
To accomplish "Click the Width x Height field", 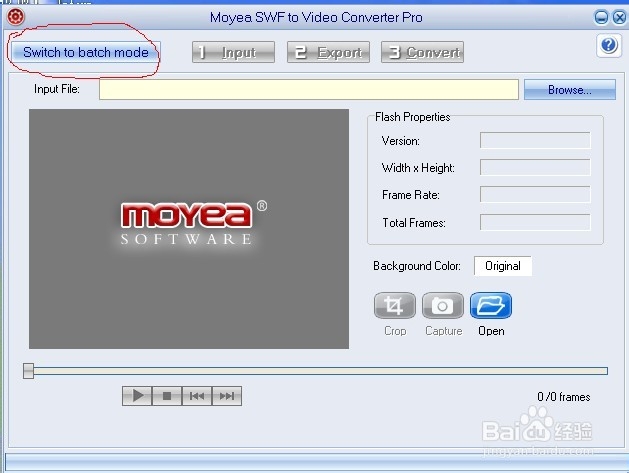I will click(x=535, y=167).
